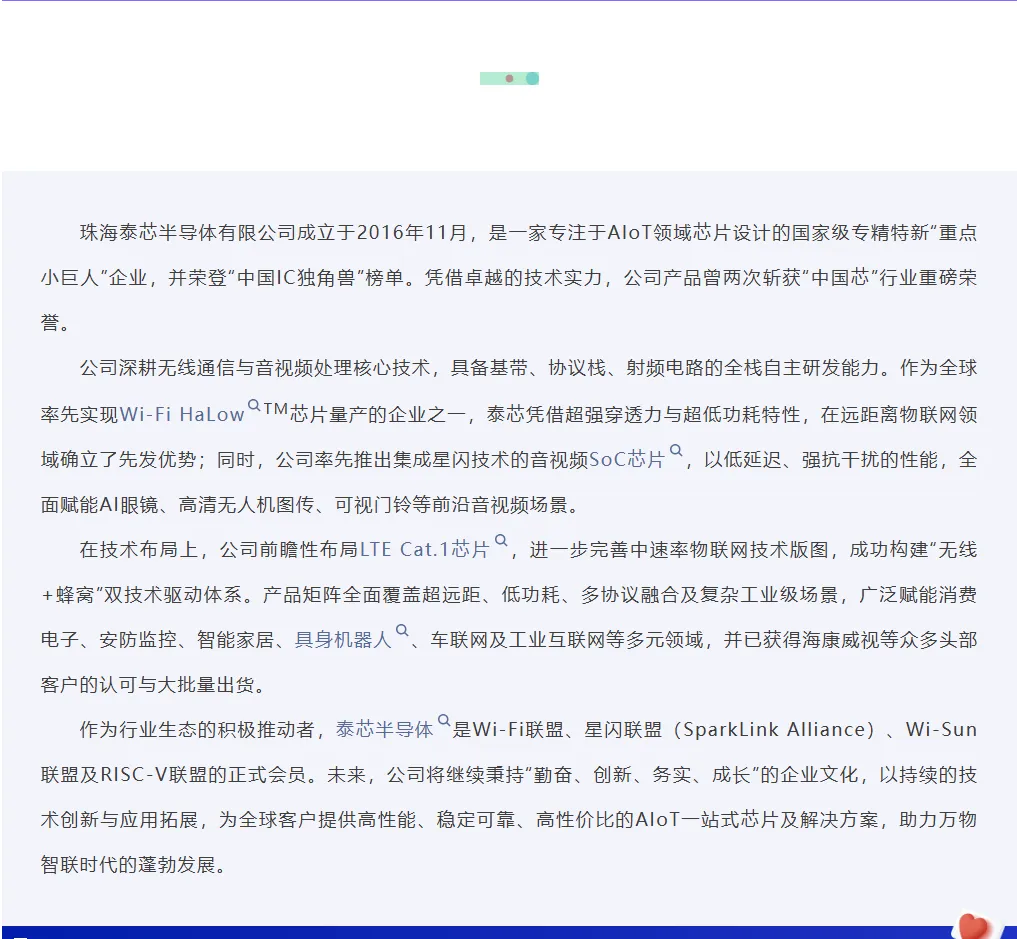This screenshot has width=1017, height=939.
Task: Click search icon after LTE Cat.1芯片
Action: [501, 541]
